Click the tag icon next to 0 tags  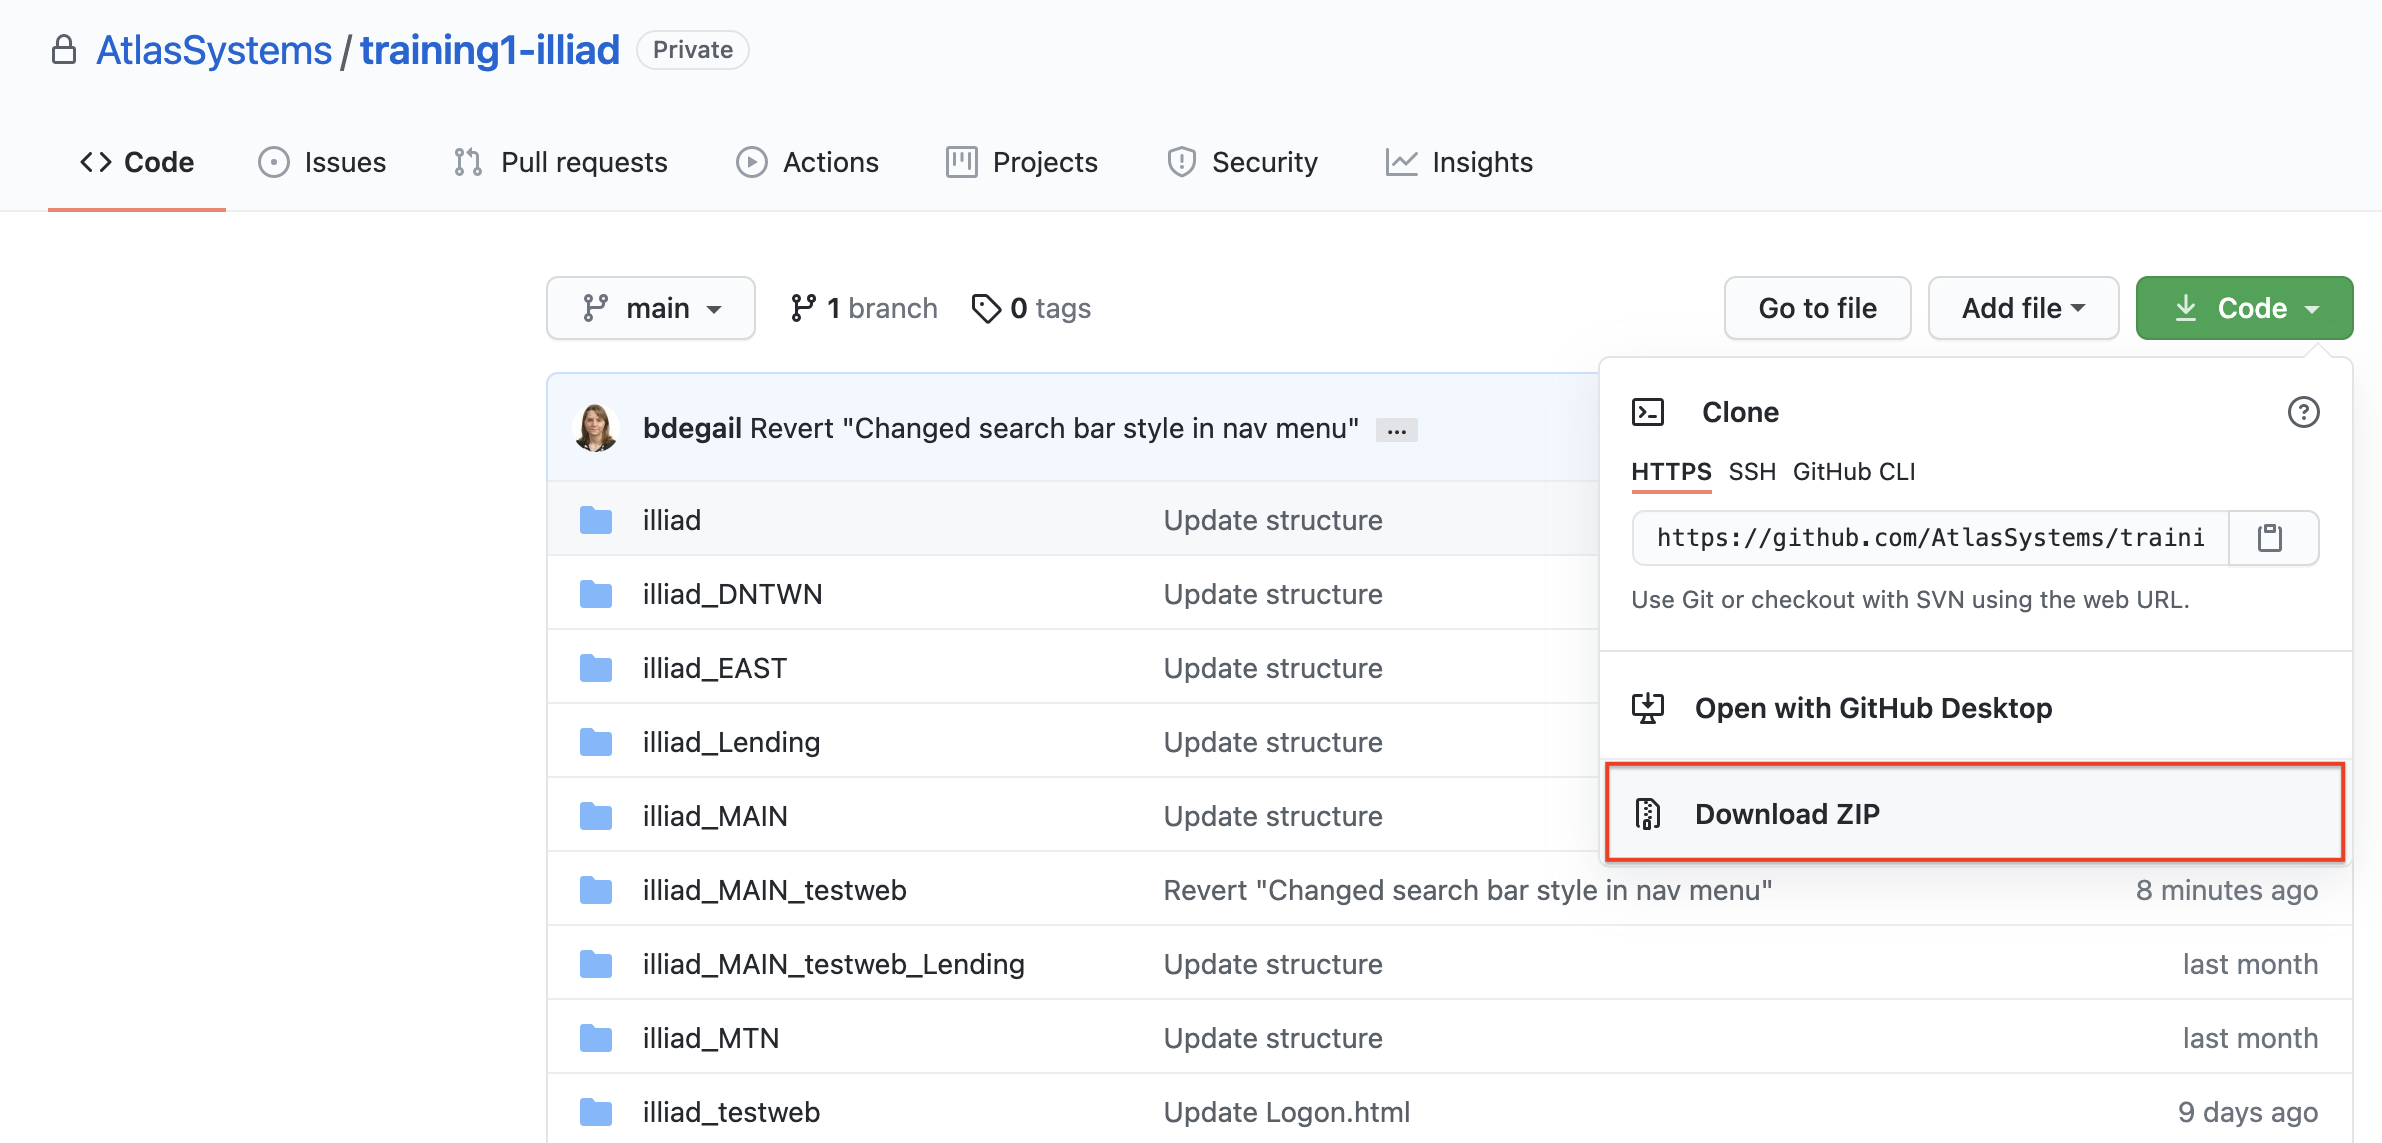click(986, 308)
